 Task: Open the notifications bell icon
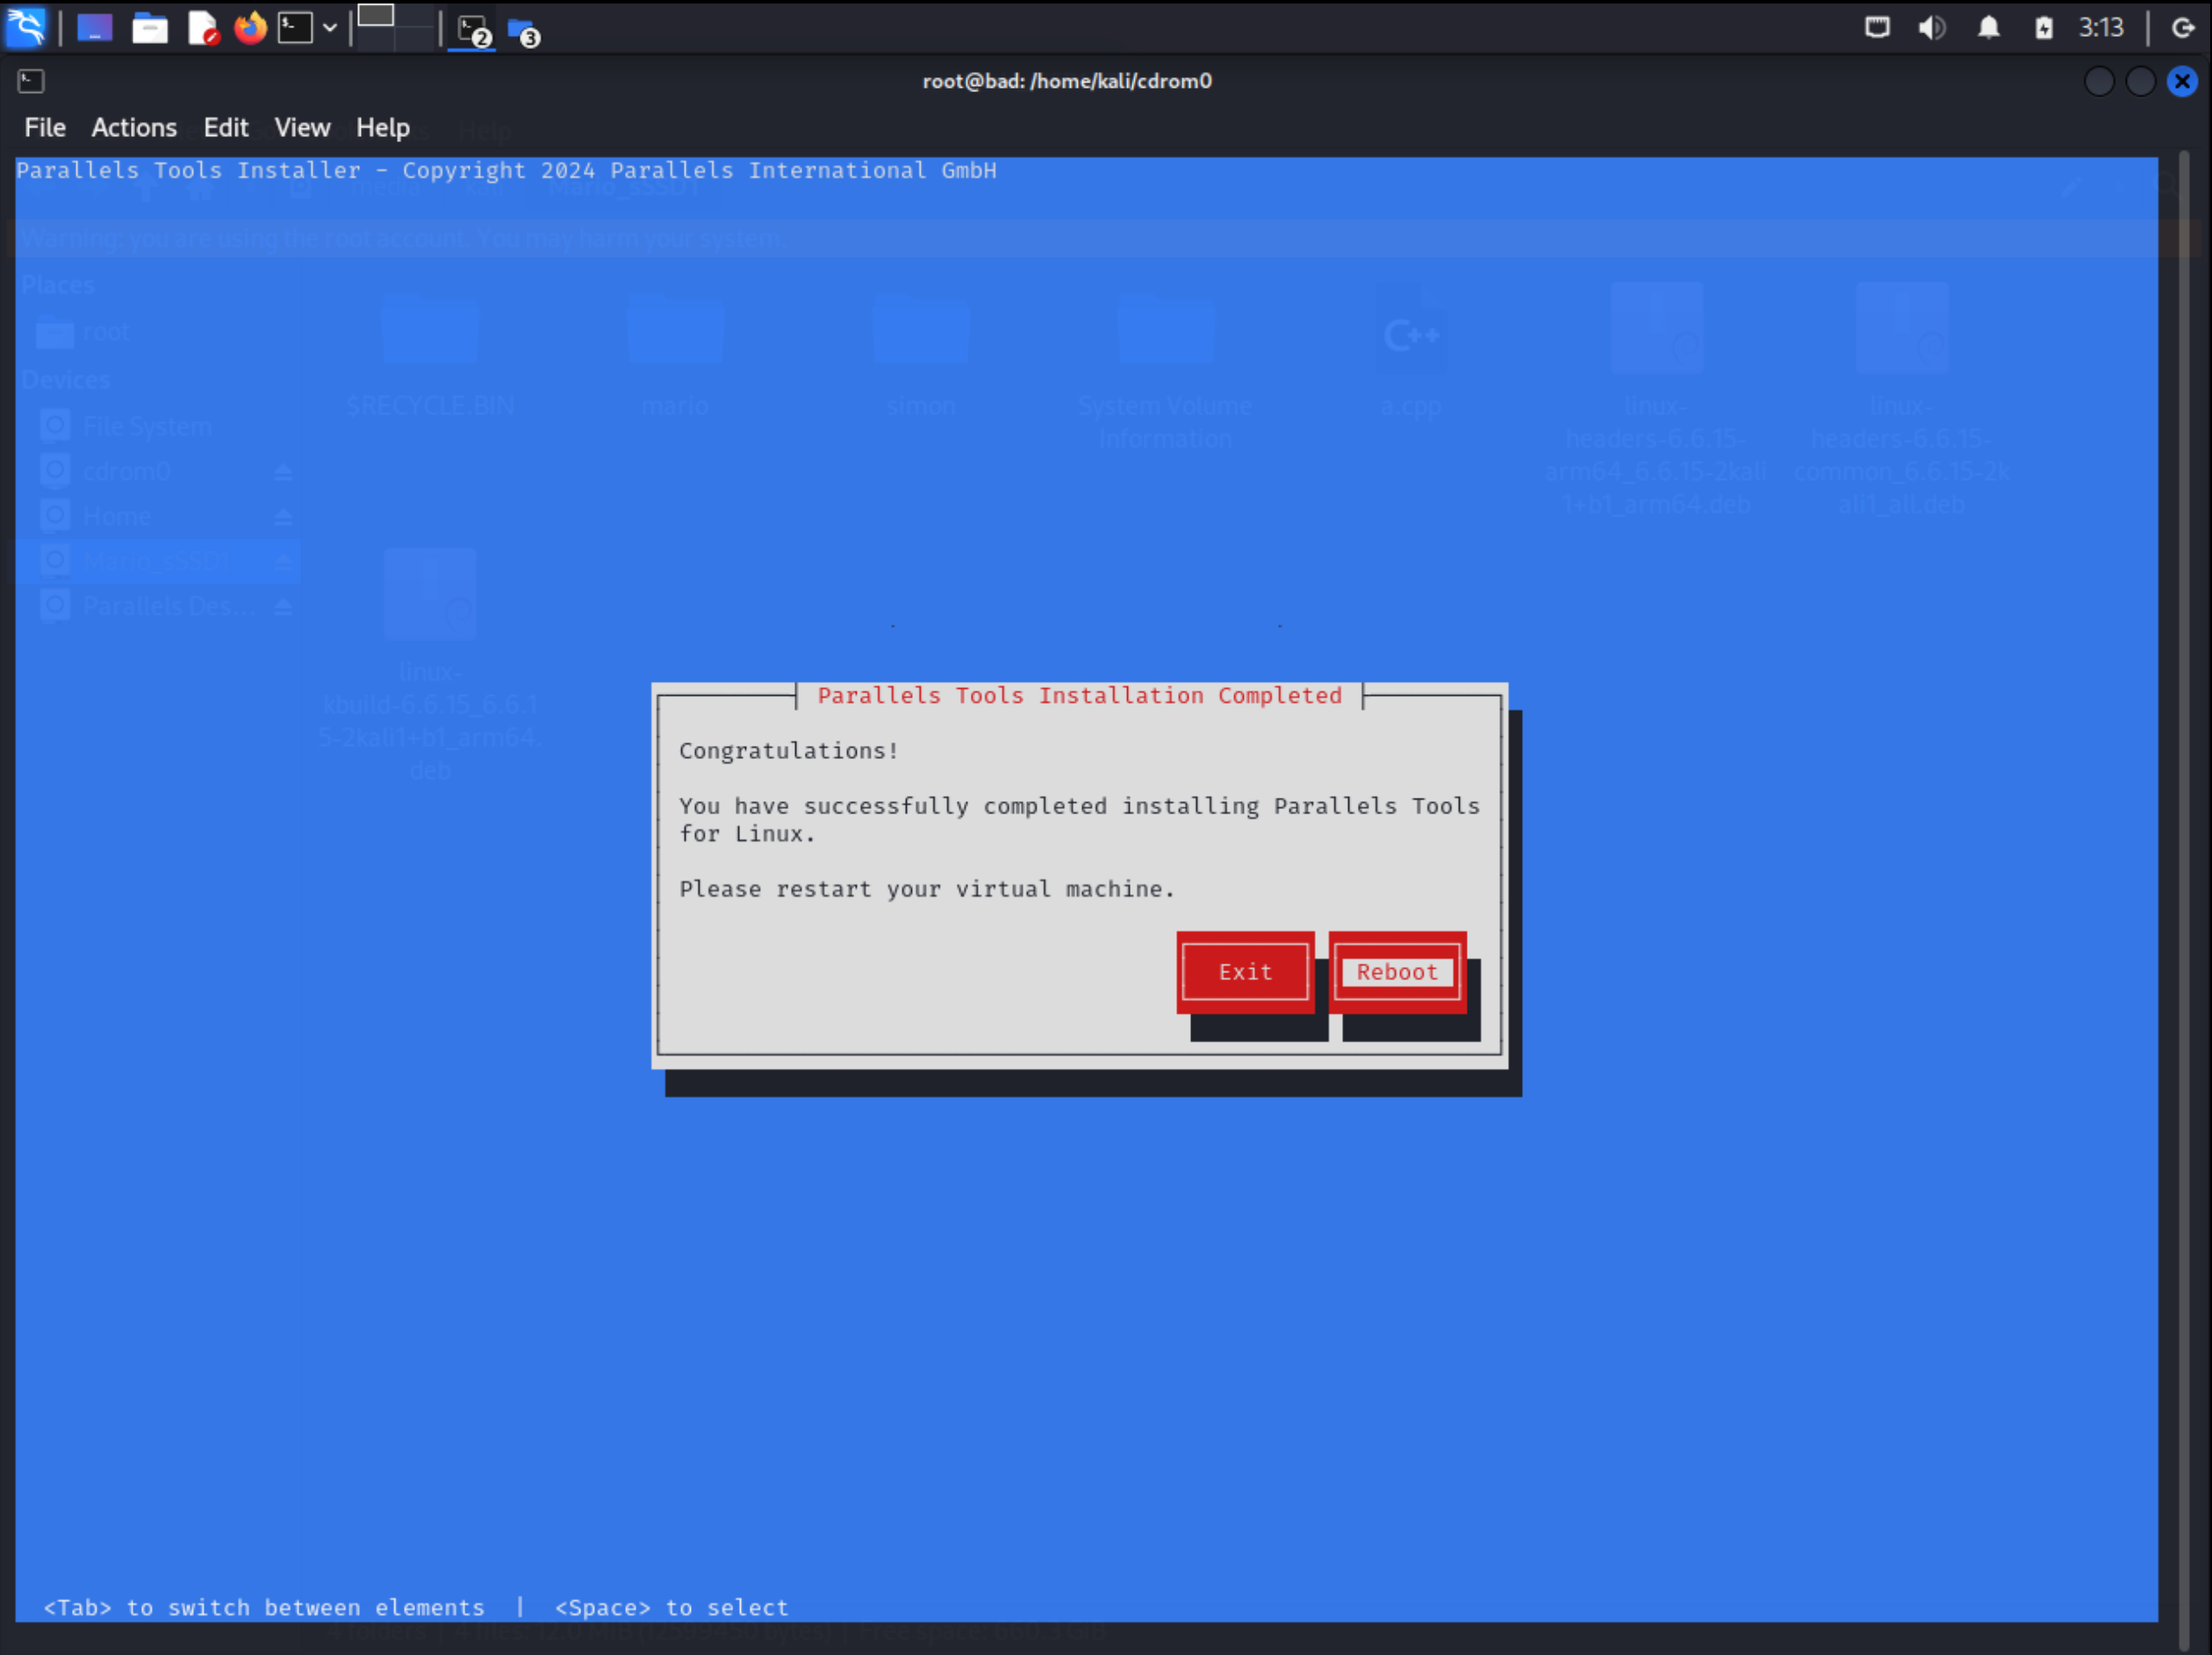point(1988,27)
